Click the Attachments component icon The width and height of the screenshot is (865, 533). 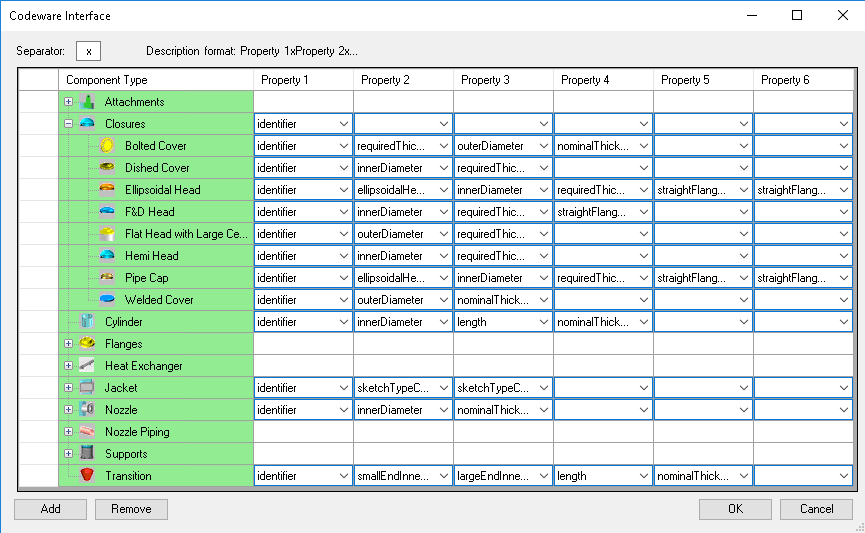(x=87, y=102)
